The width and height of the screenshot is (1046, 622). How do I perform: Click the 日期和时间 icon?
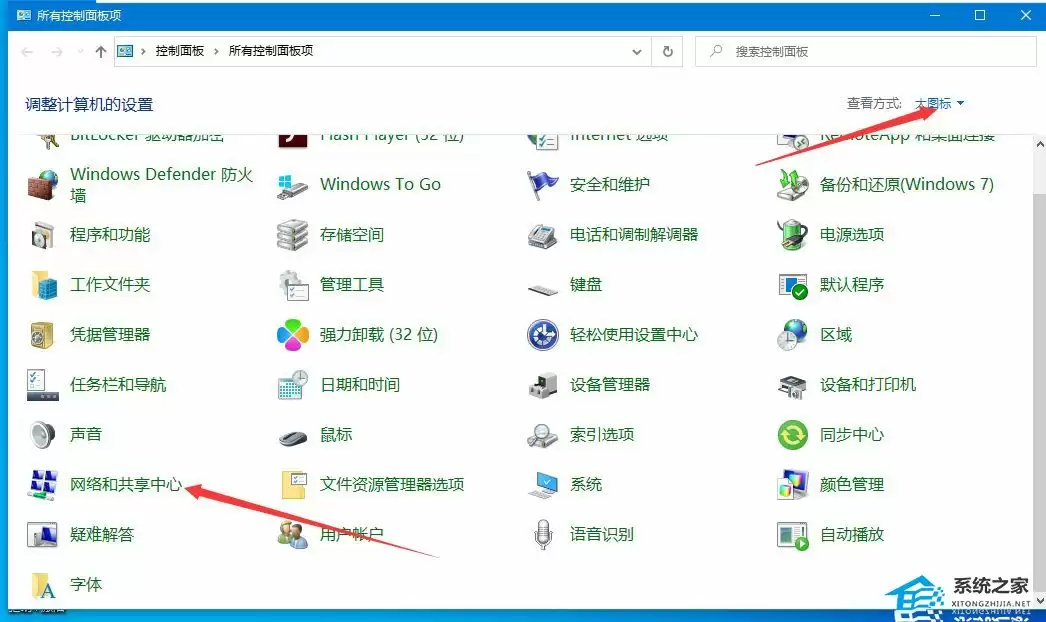[293, 385]
